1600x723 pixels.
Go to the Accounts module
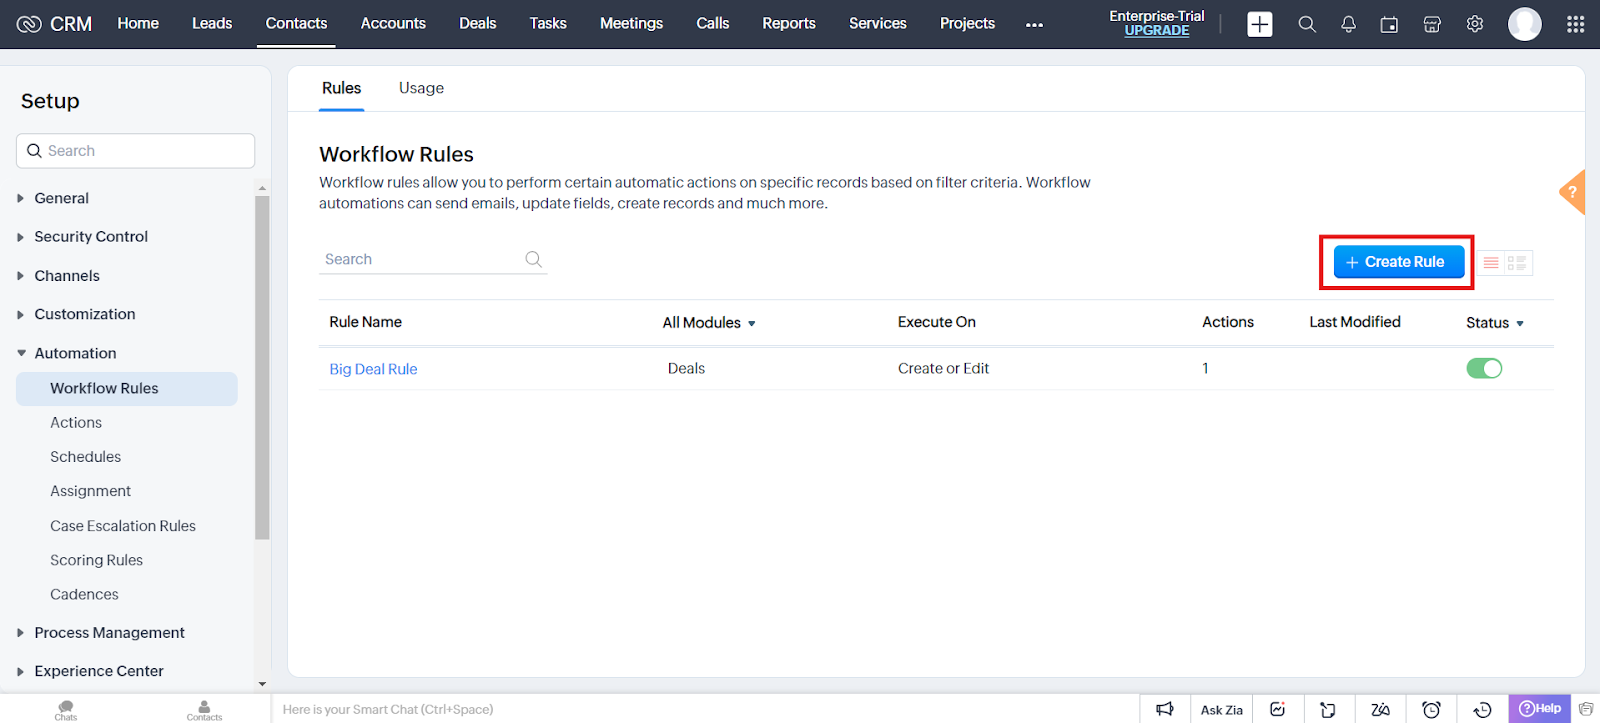point(393,23)
